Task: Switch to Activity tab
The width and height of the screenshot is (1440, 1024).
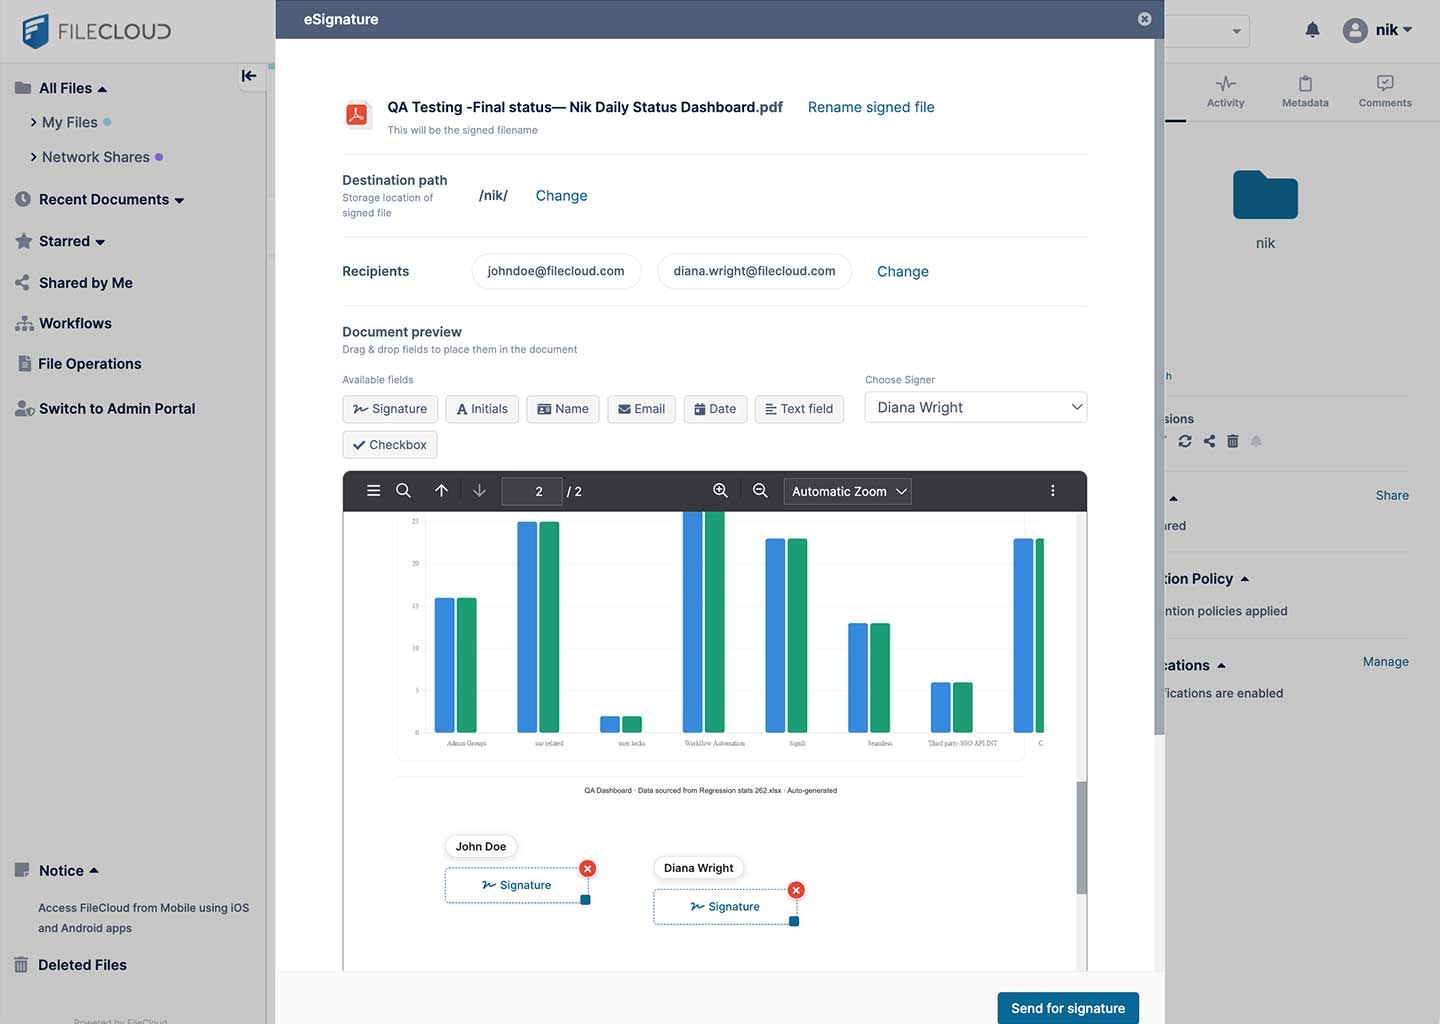Action: (x=1226, y=92)
